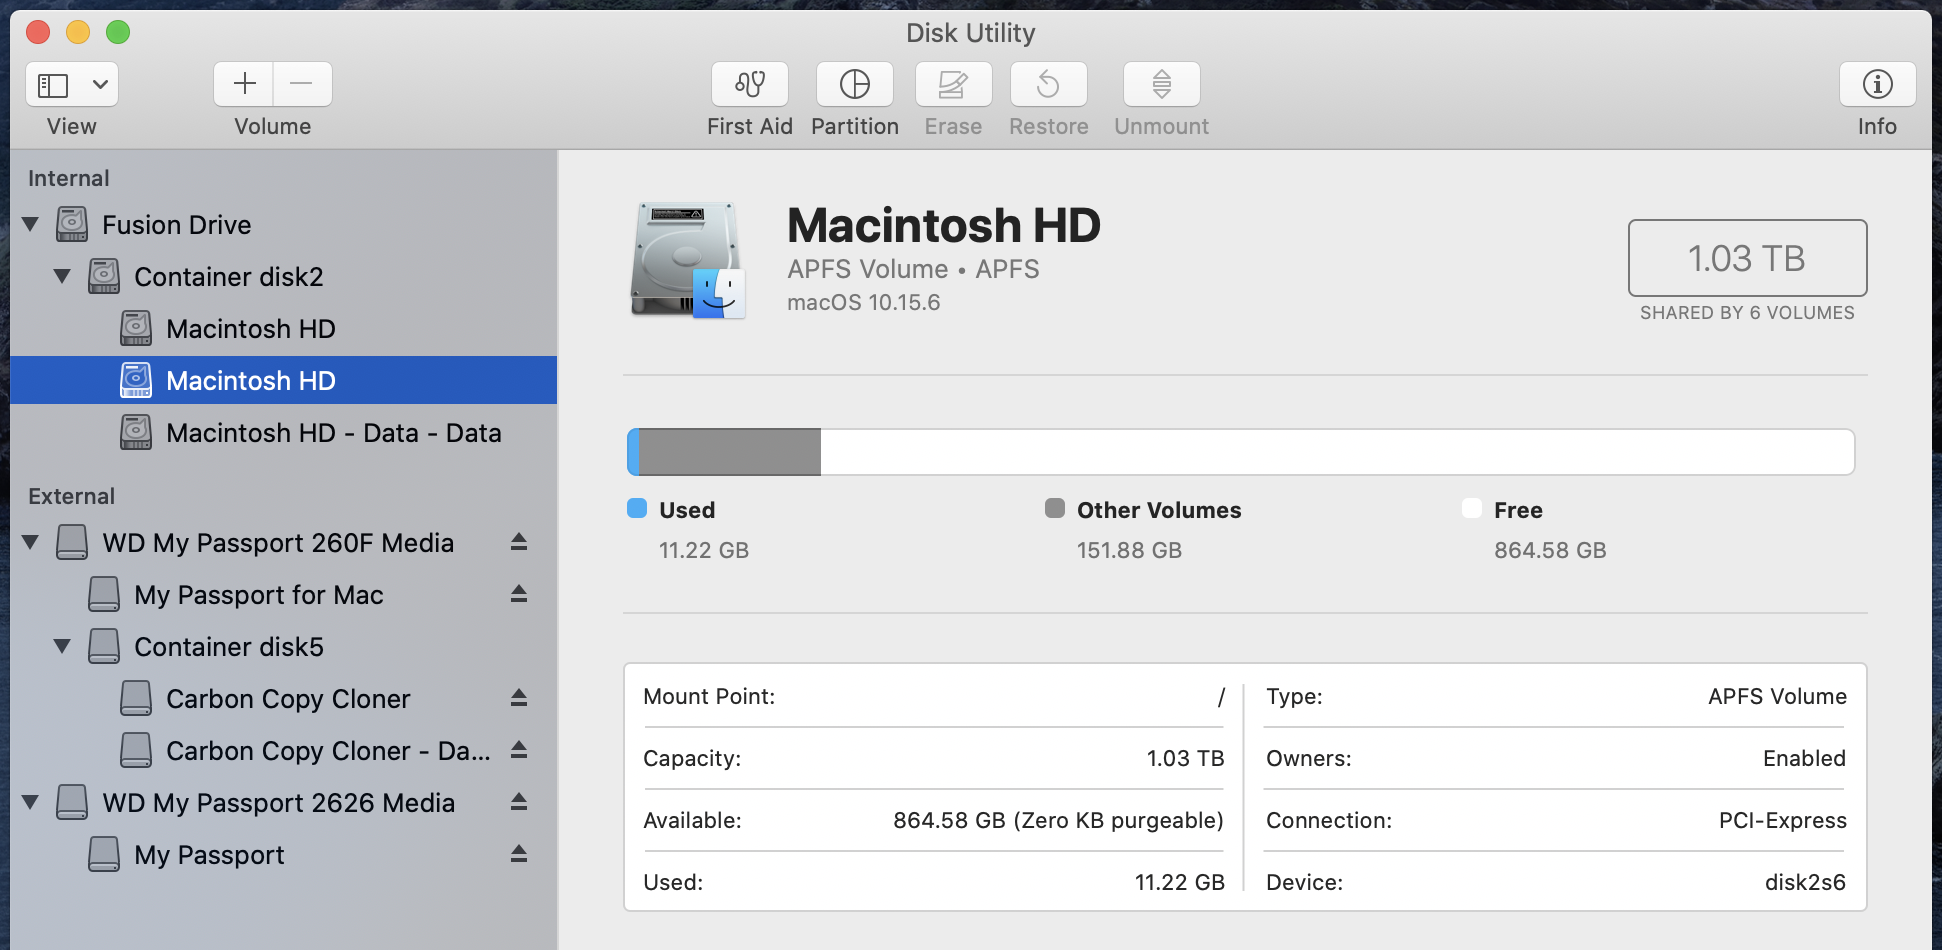Toggle the sidebar View icon

[x=53, y=85]
